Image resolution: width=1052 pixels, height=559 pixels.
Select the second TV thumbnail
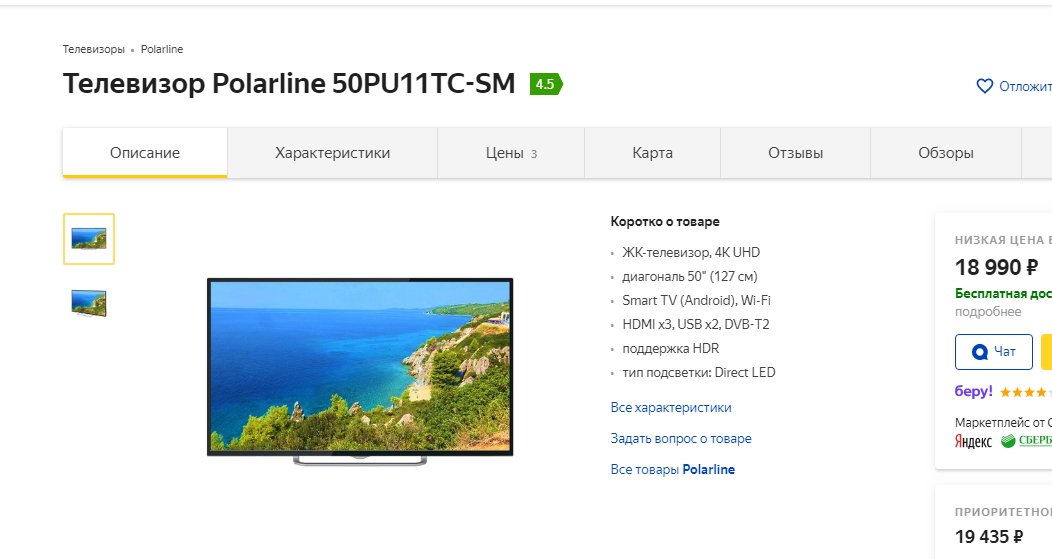89,303
